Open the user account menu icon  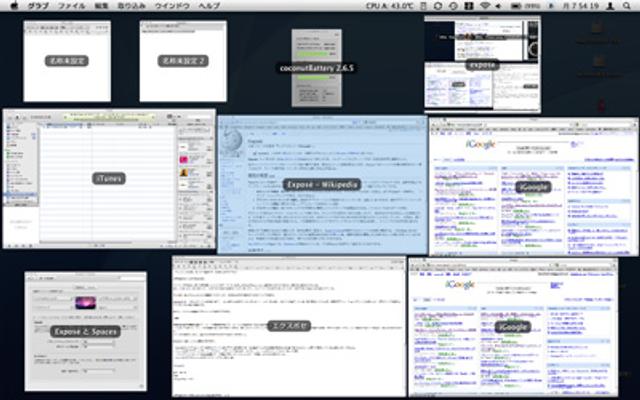tap(610, 6)
